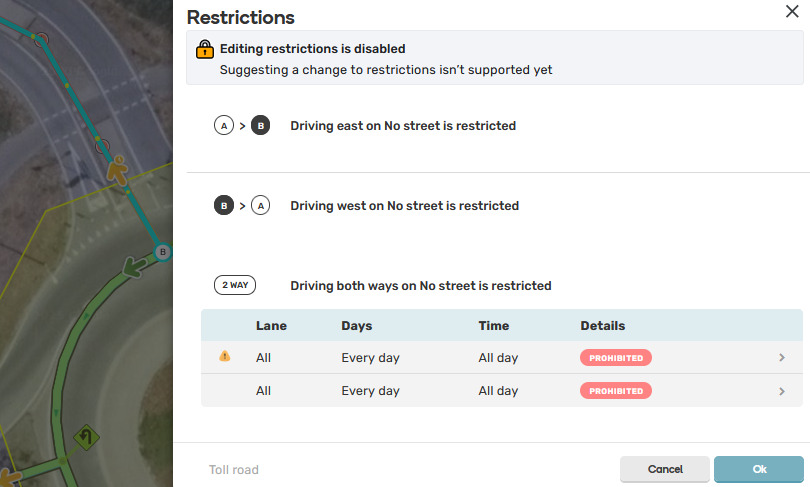
Task: Select Driving east on No street section
Action: 403,126
